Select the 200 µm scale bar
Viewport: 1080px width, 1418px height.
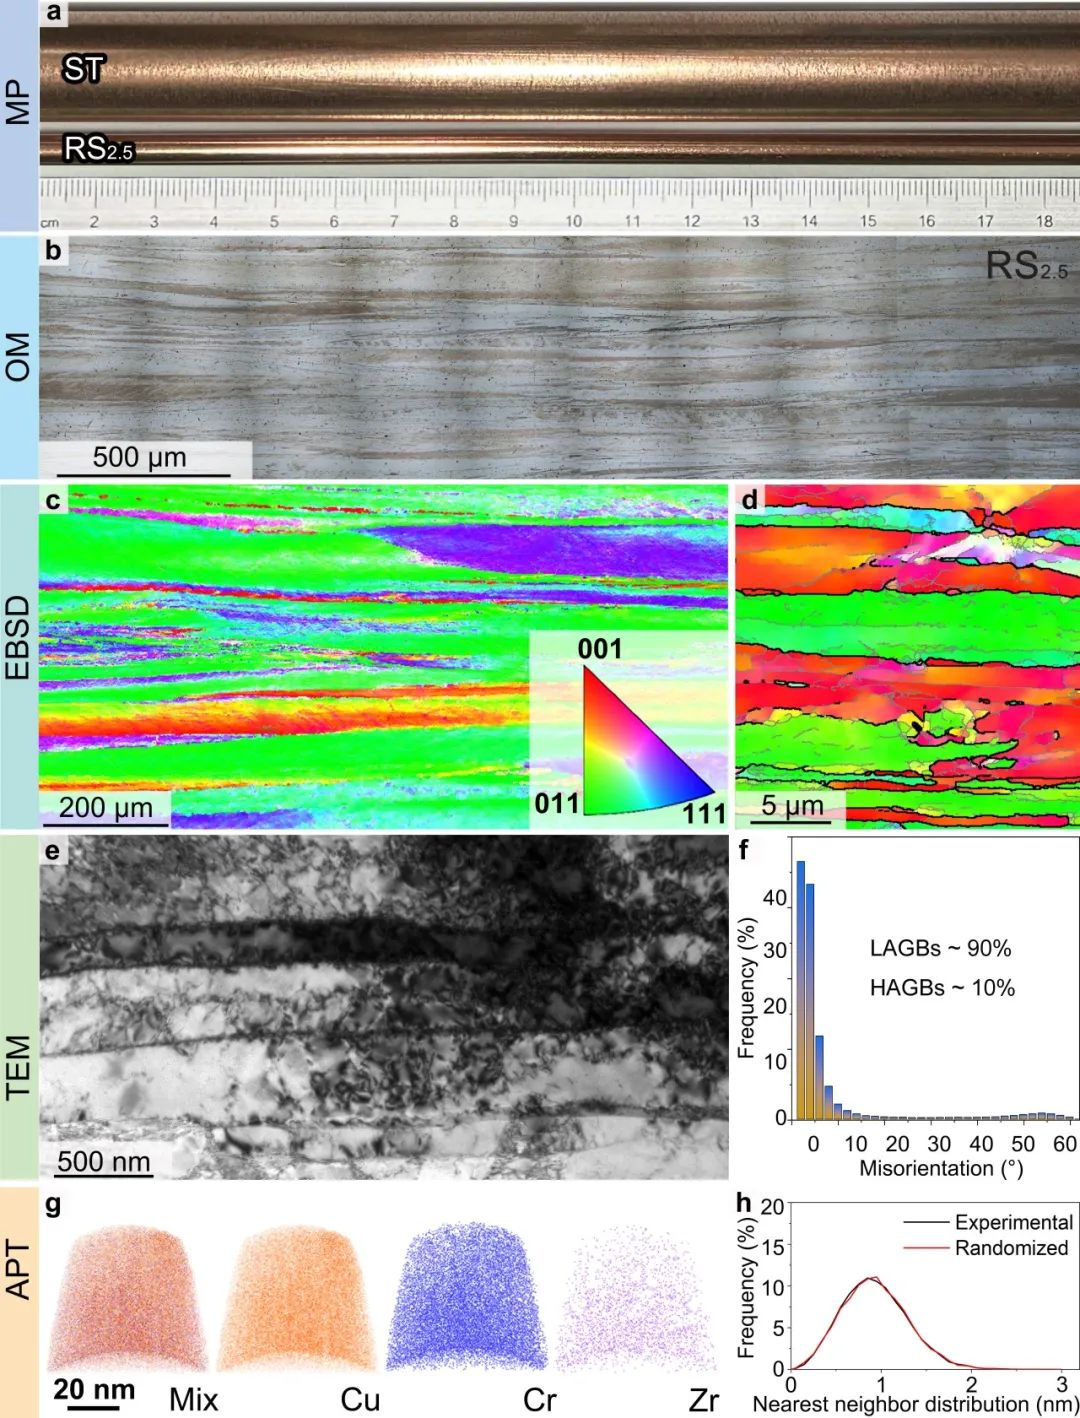[105, 809]
